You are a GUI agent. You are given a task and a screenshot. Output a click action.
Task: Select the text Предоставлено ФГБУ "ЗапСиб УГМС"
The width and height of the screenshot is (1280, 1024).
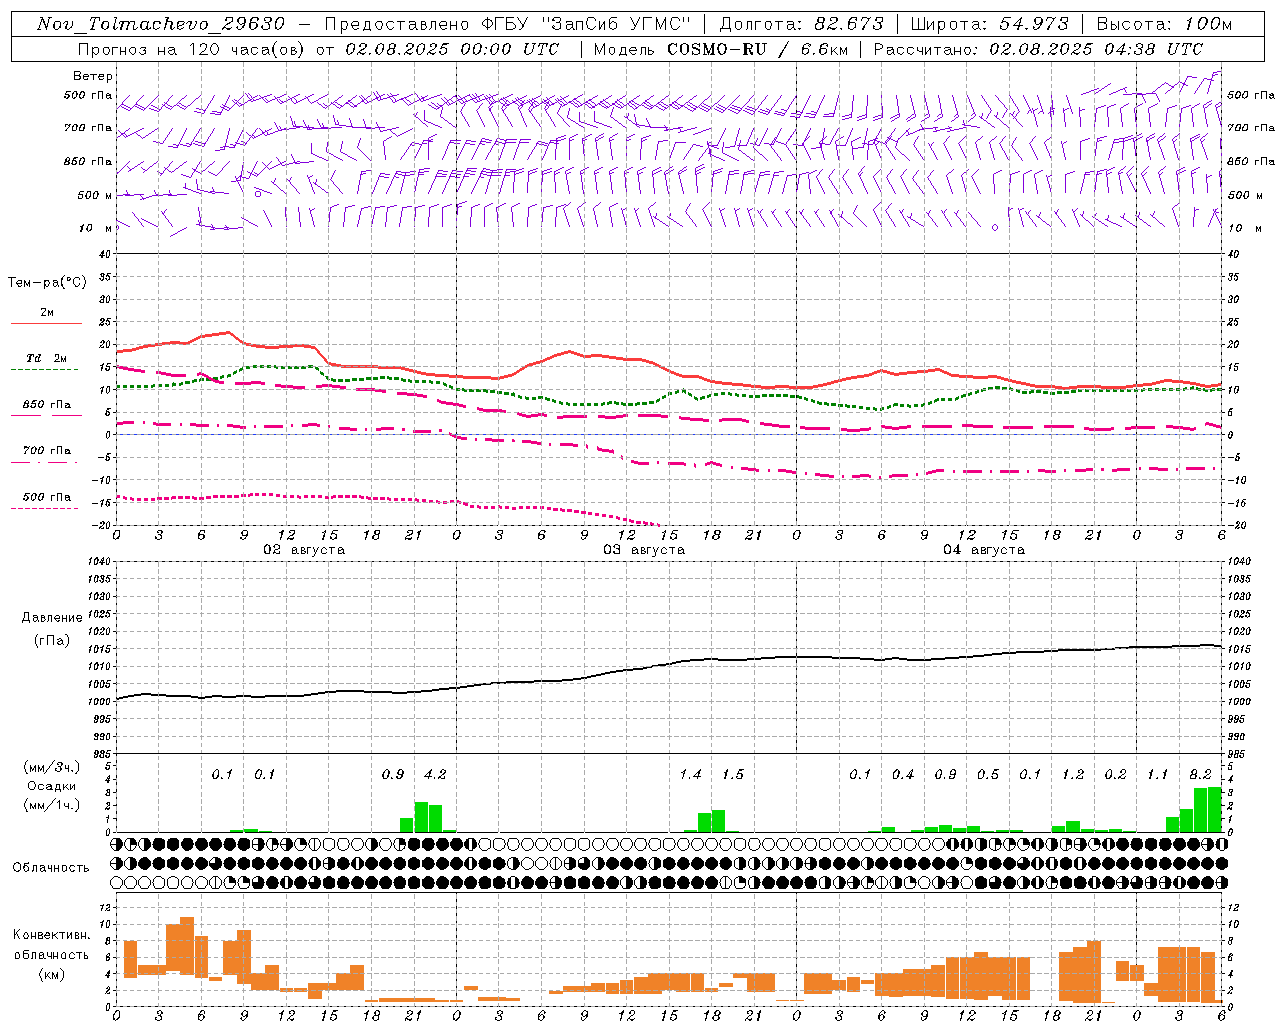coord(508,24)
